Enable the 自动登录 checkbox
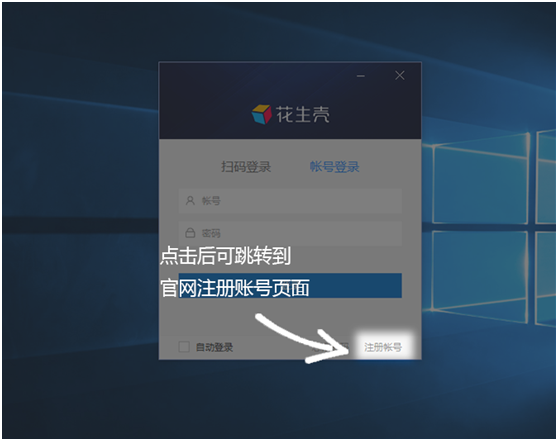This screenshot has height=441, width=558. click(184, 346)
